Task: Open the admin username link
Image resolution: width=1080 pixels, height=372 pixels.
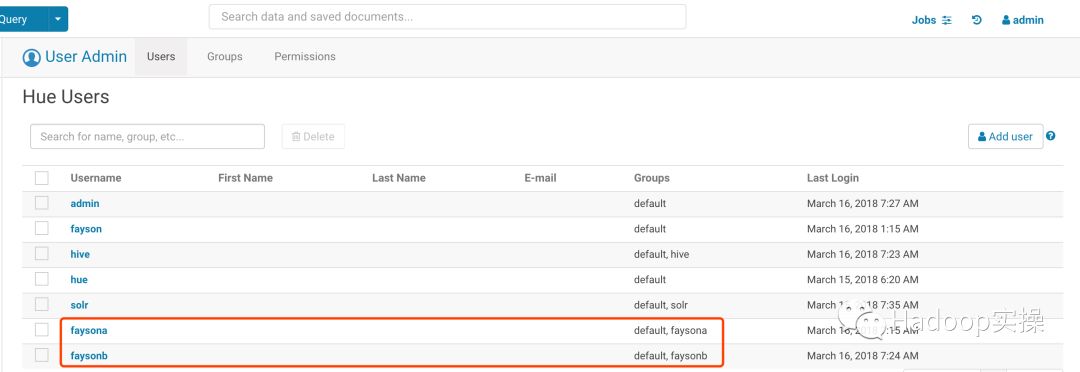Action: tap(85, 203)
